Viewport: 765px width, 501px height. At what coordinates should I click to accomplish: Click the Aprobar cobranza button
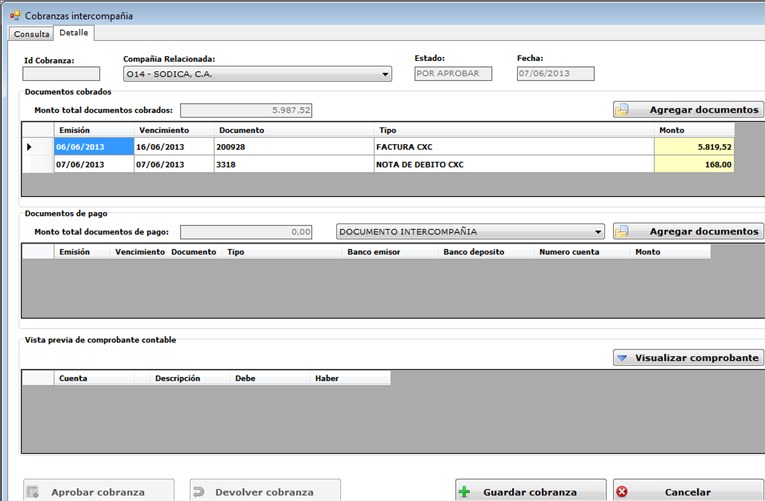pos(99,491)
